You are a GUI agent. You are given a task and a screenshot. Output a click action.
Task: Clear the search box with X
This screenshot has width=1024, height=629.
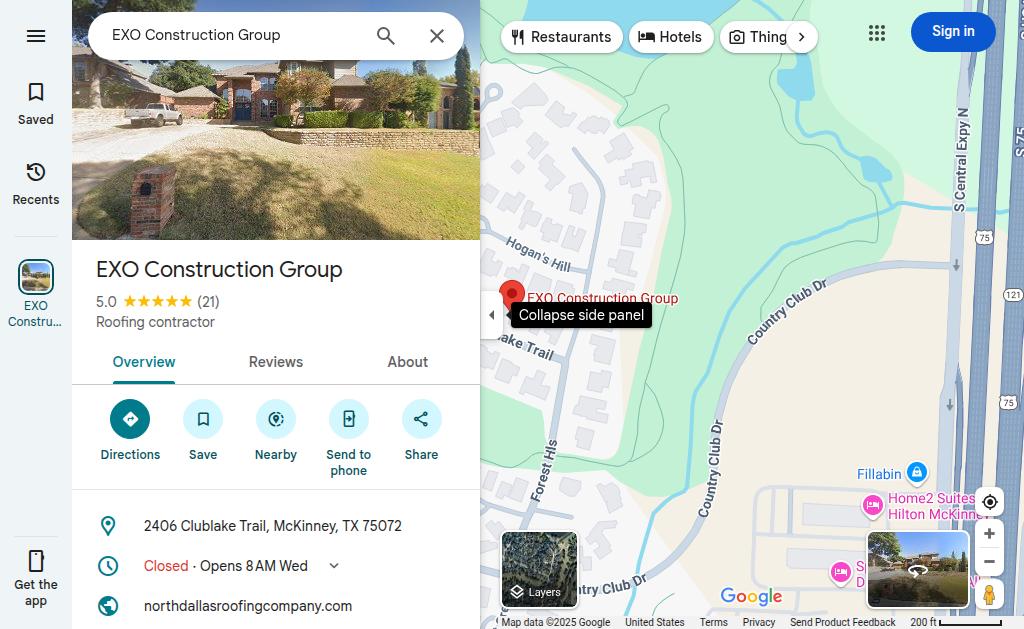click(x=437, y=36)
